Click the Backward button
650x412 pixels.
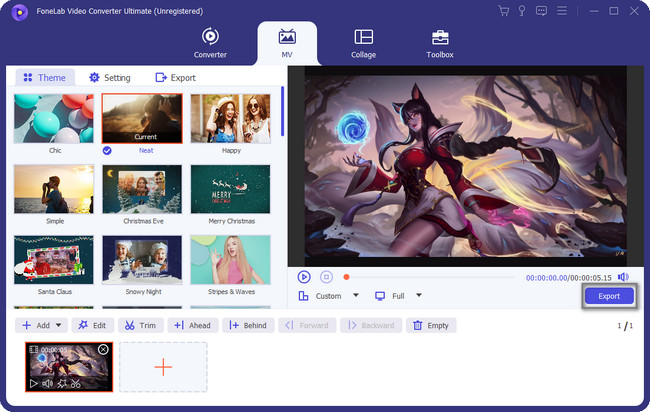tap(371, 325)
